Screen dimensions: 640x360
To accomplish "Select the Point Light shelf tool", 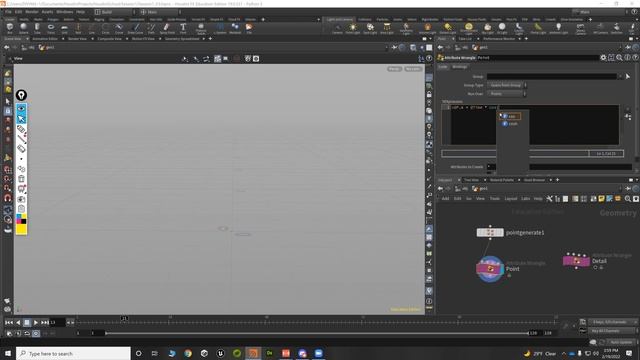I will point(353,28).
